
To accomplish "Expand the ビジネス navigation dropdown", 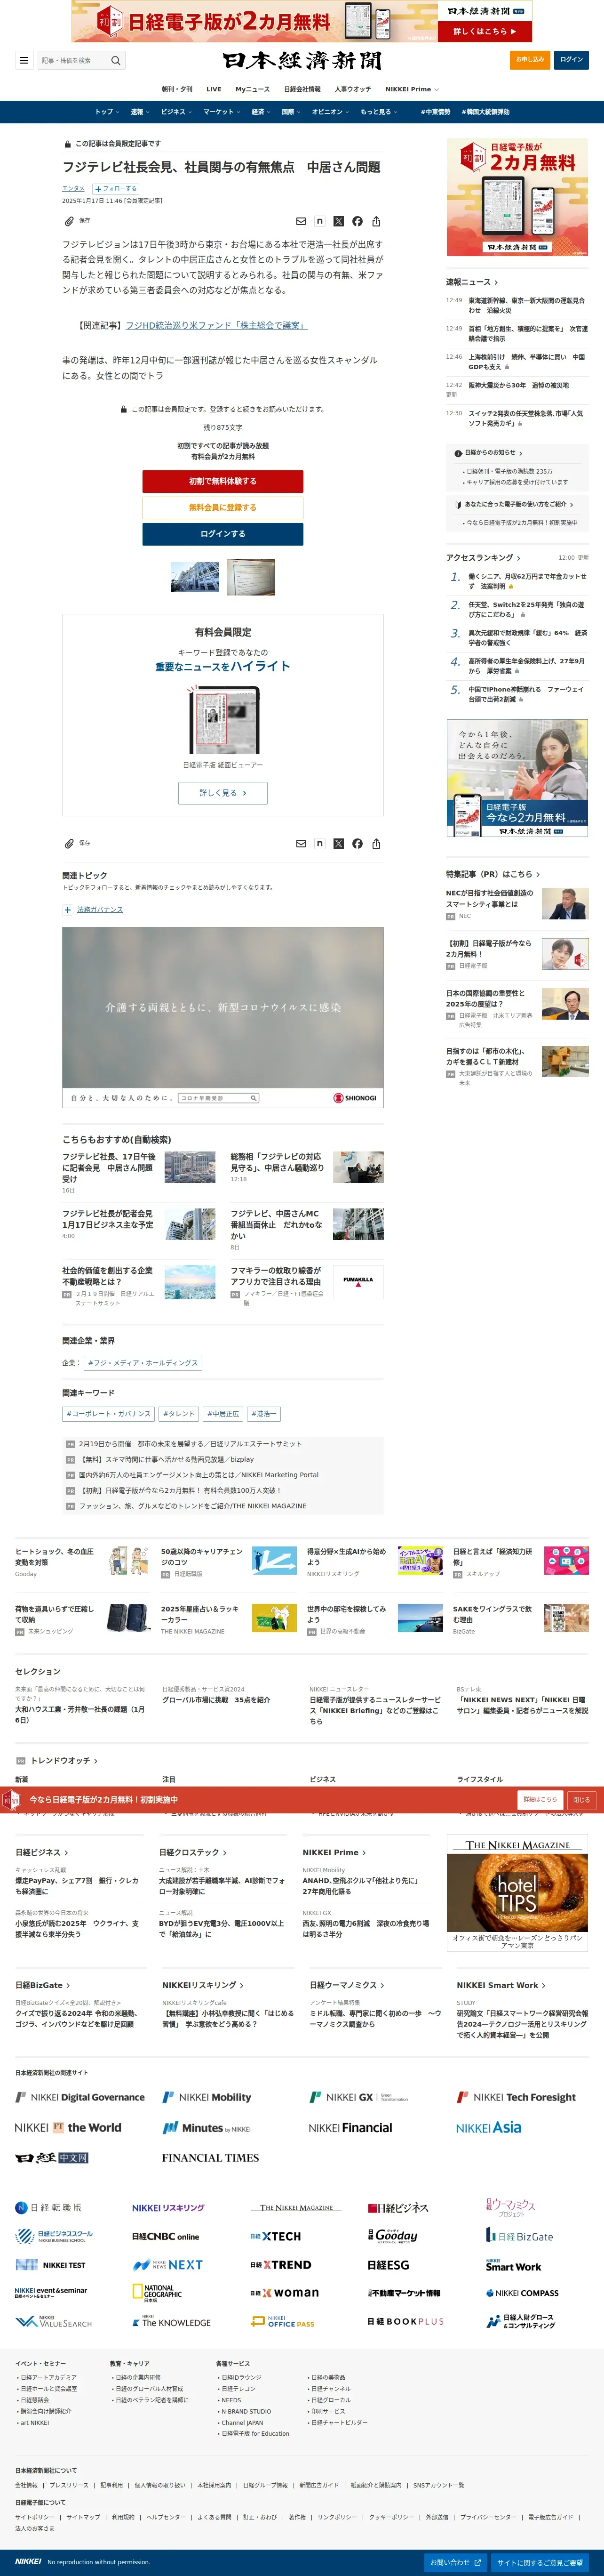I will point(175,112).
